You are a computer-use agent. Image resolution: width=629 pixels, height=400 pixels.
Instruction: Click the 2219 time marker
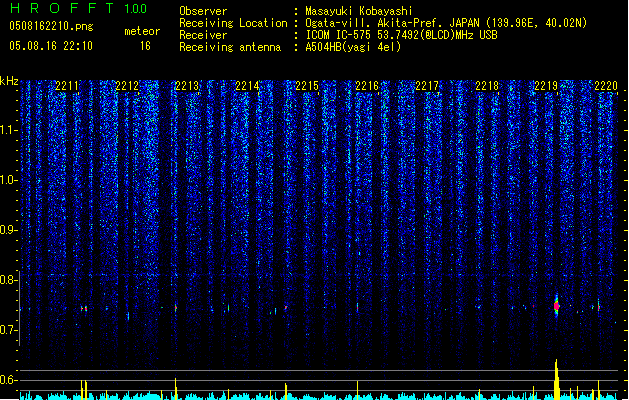[546, 86]
